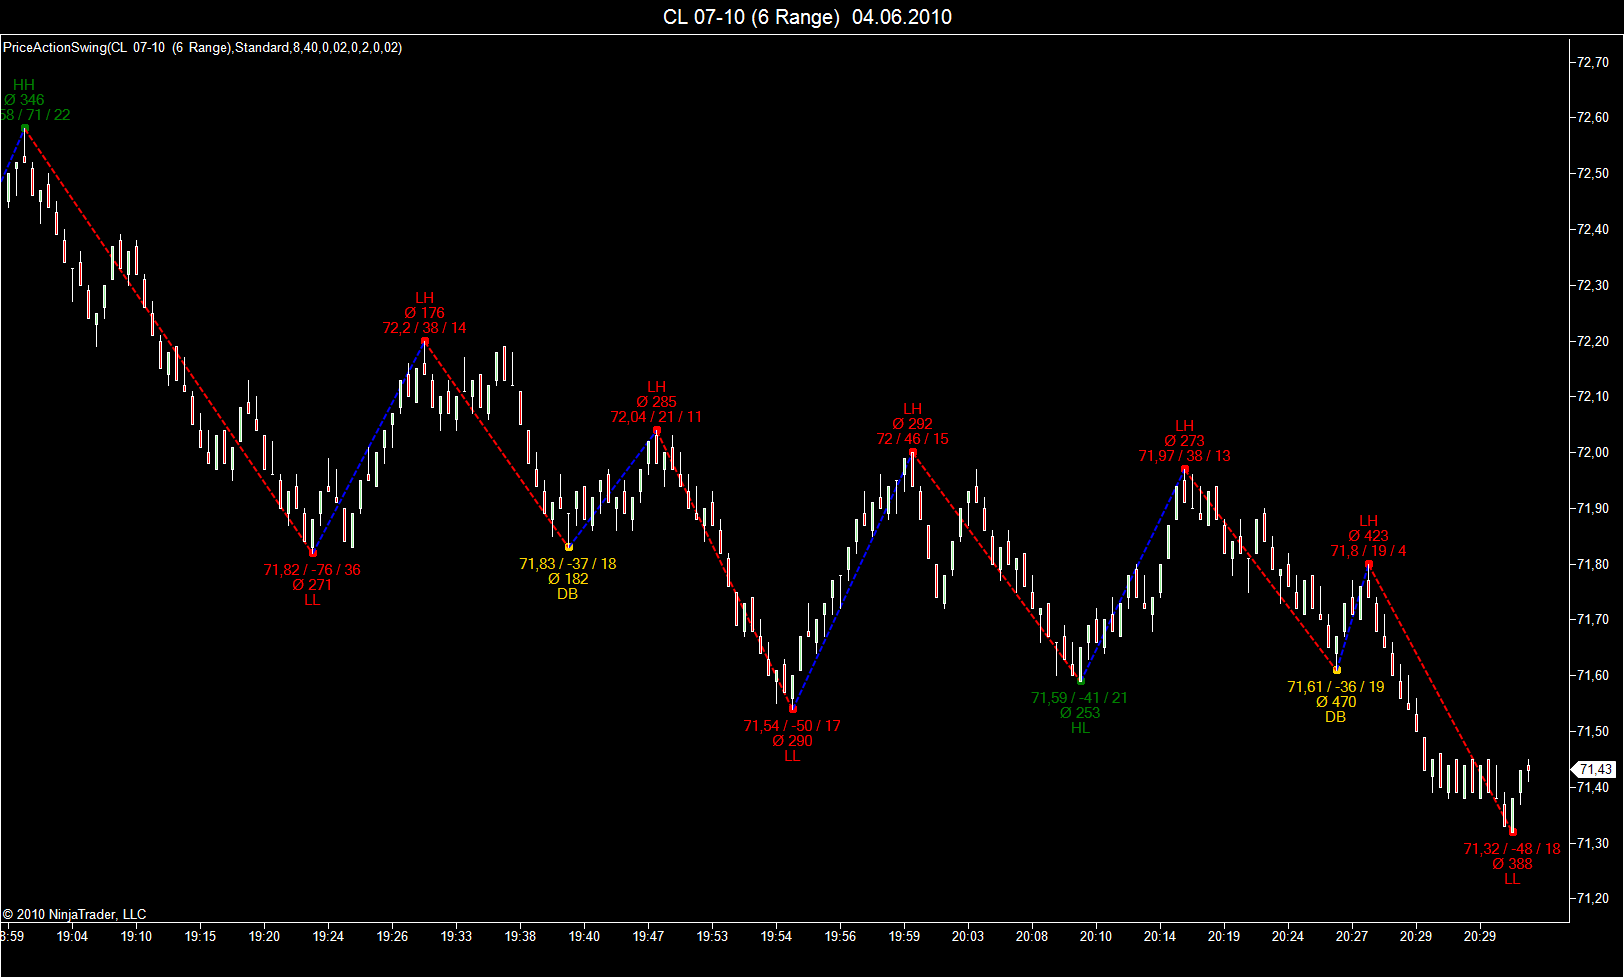Screen dimensions: 1624x978
Task: Select the LH swing point labeled 72,2 / 38 / 14
Action: pyautogui.click(x=425, y=341)
